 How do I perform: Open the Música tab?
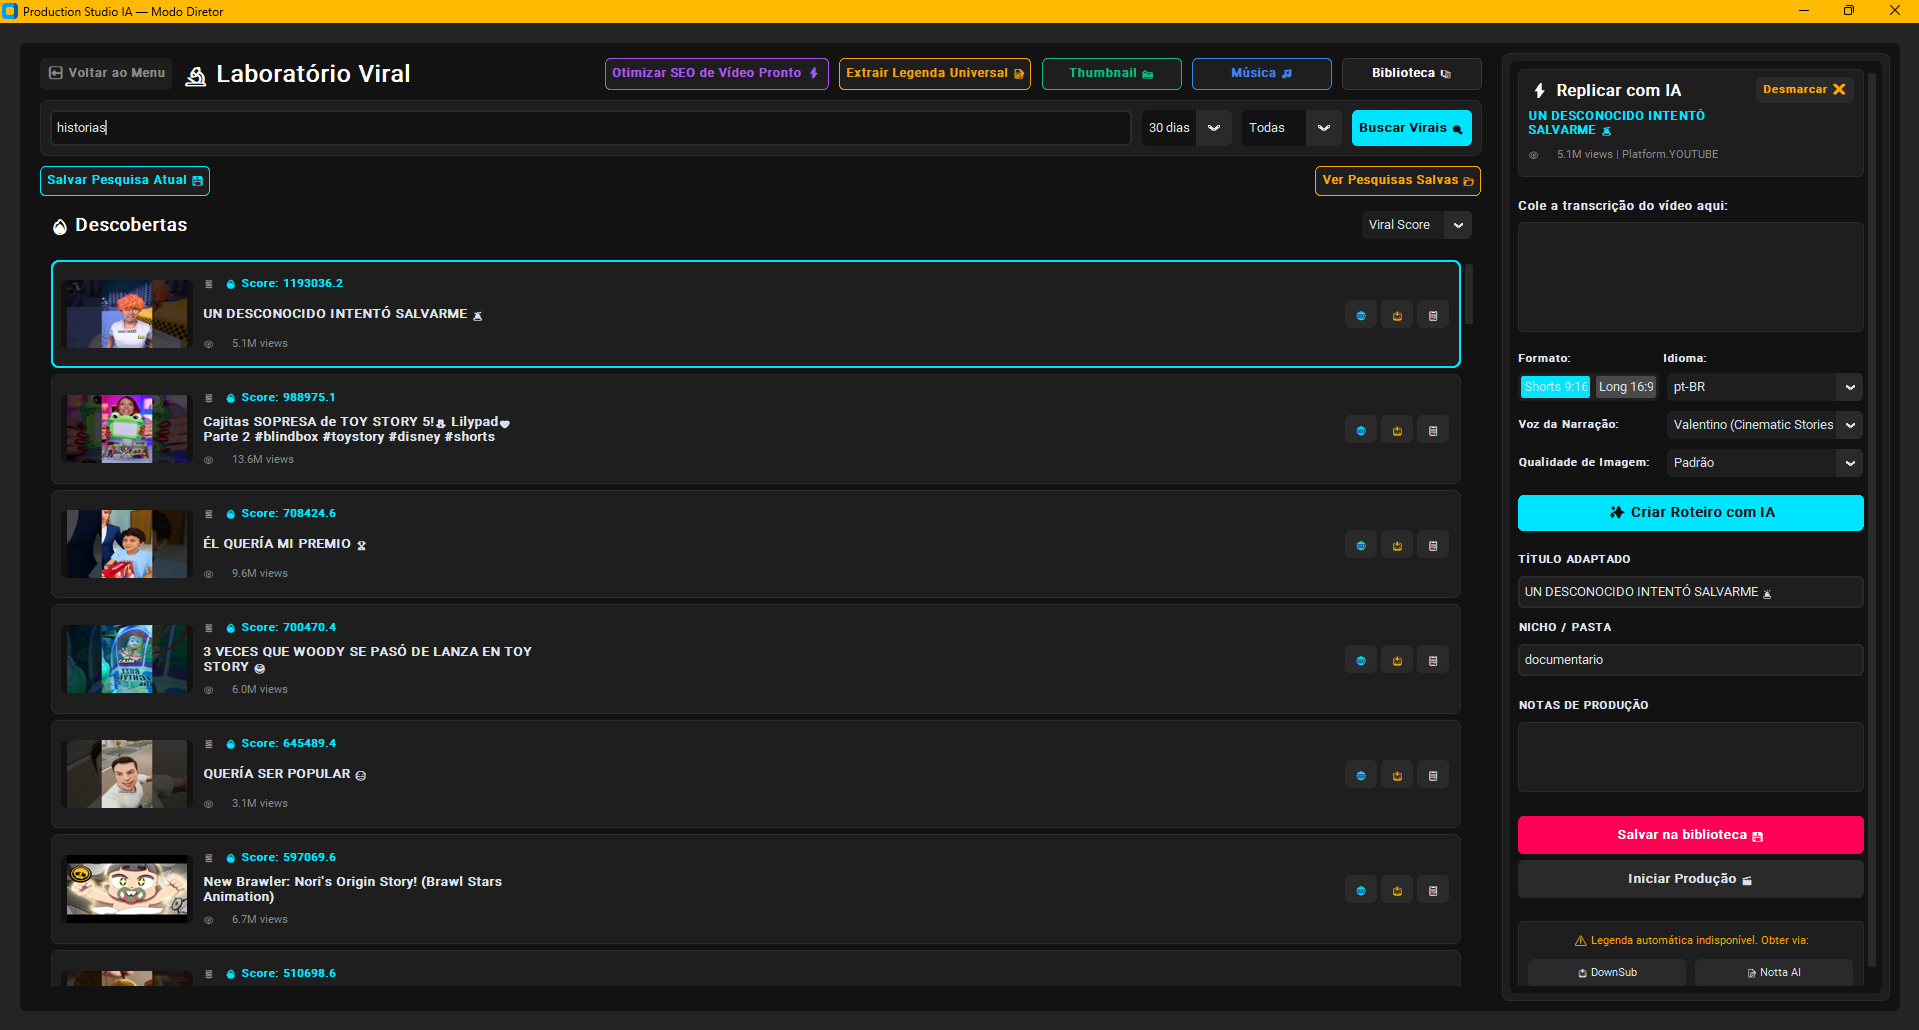[1261, 73]
